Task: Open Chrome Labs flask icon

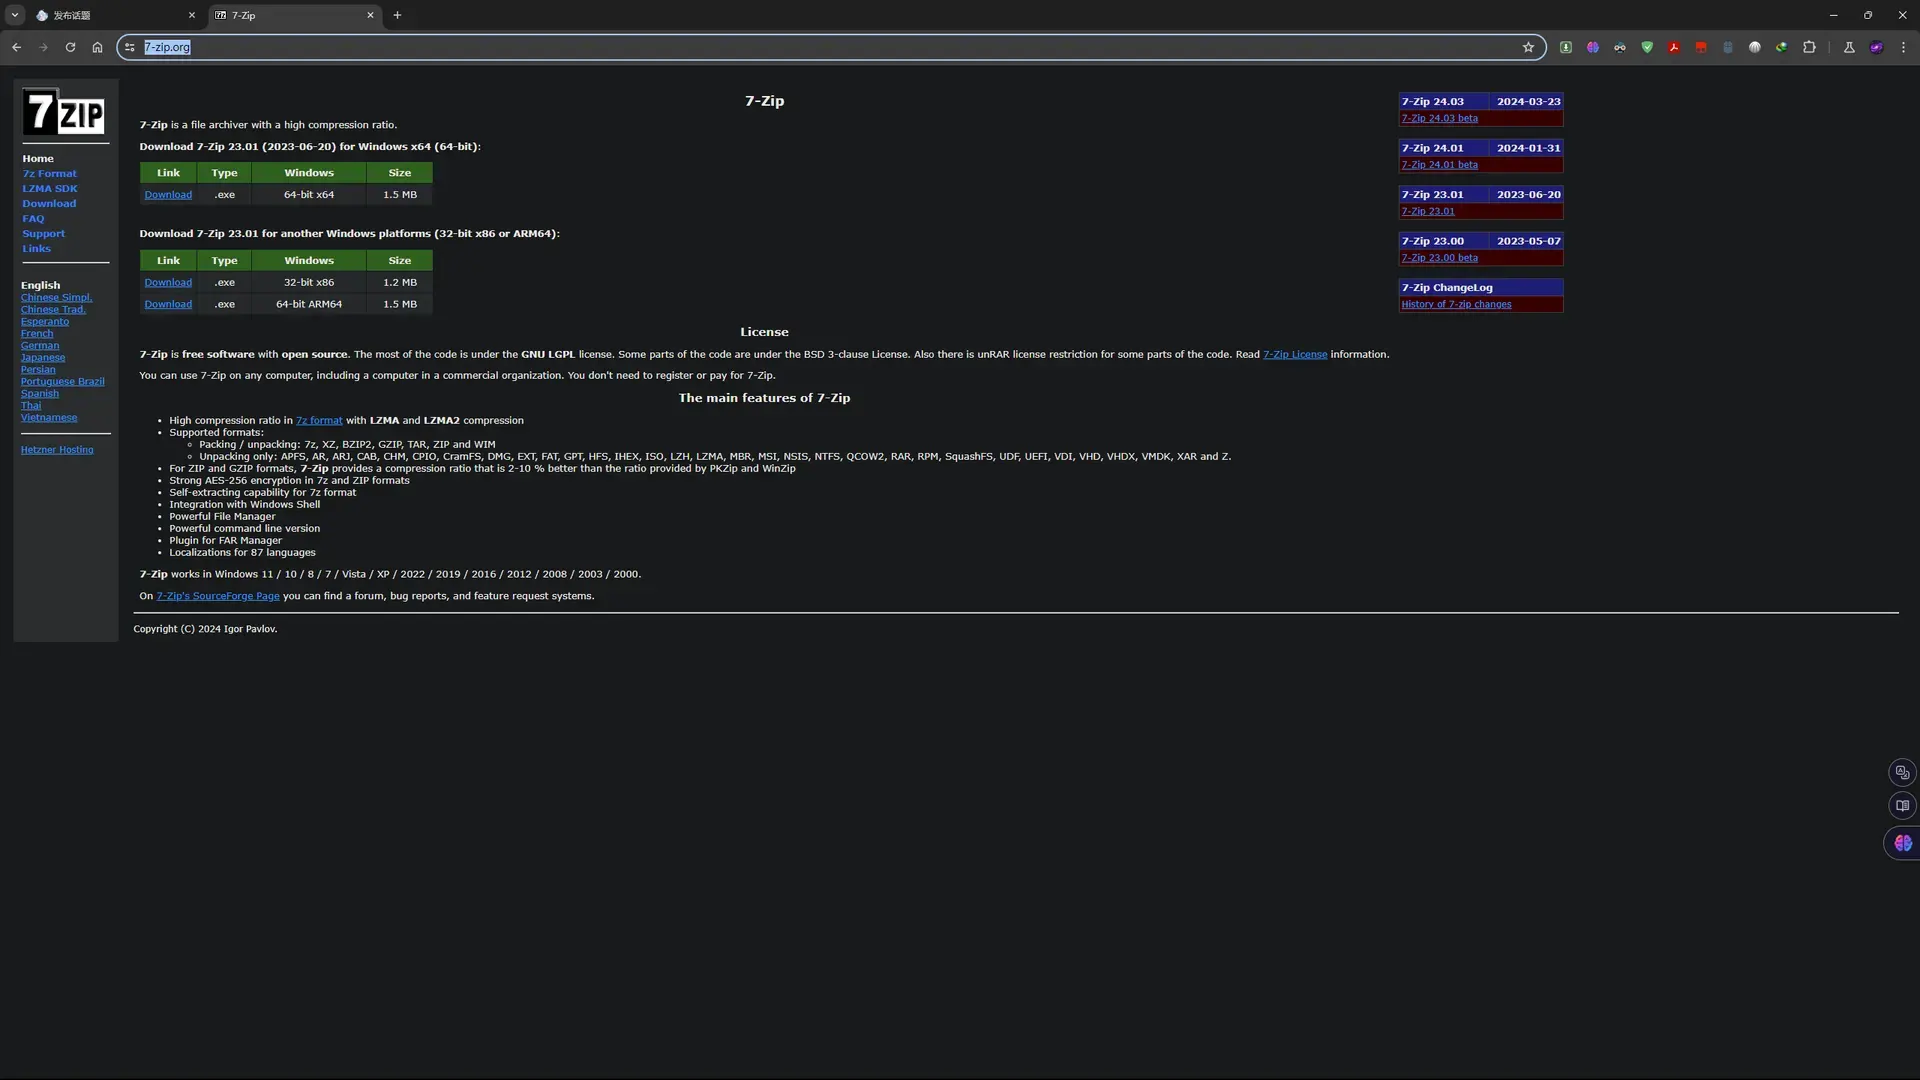Action: coord(1849,47)
